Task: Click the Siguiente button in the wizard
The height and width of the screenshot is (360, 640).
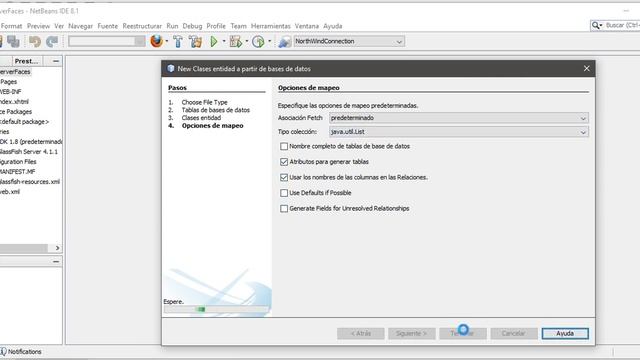Action: 412,333
